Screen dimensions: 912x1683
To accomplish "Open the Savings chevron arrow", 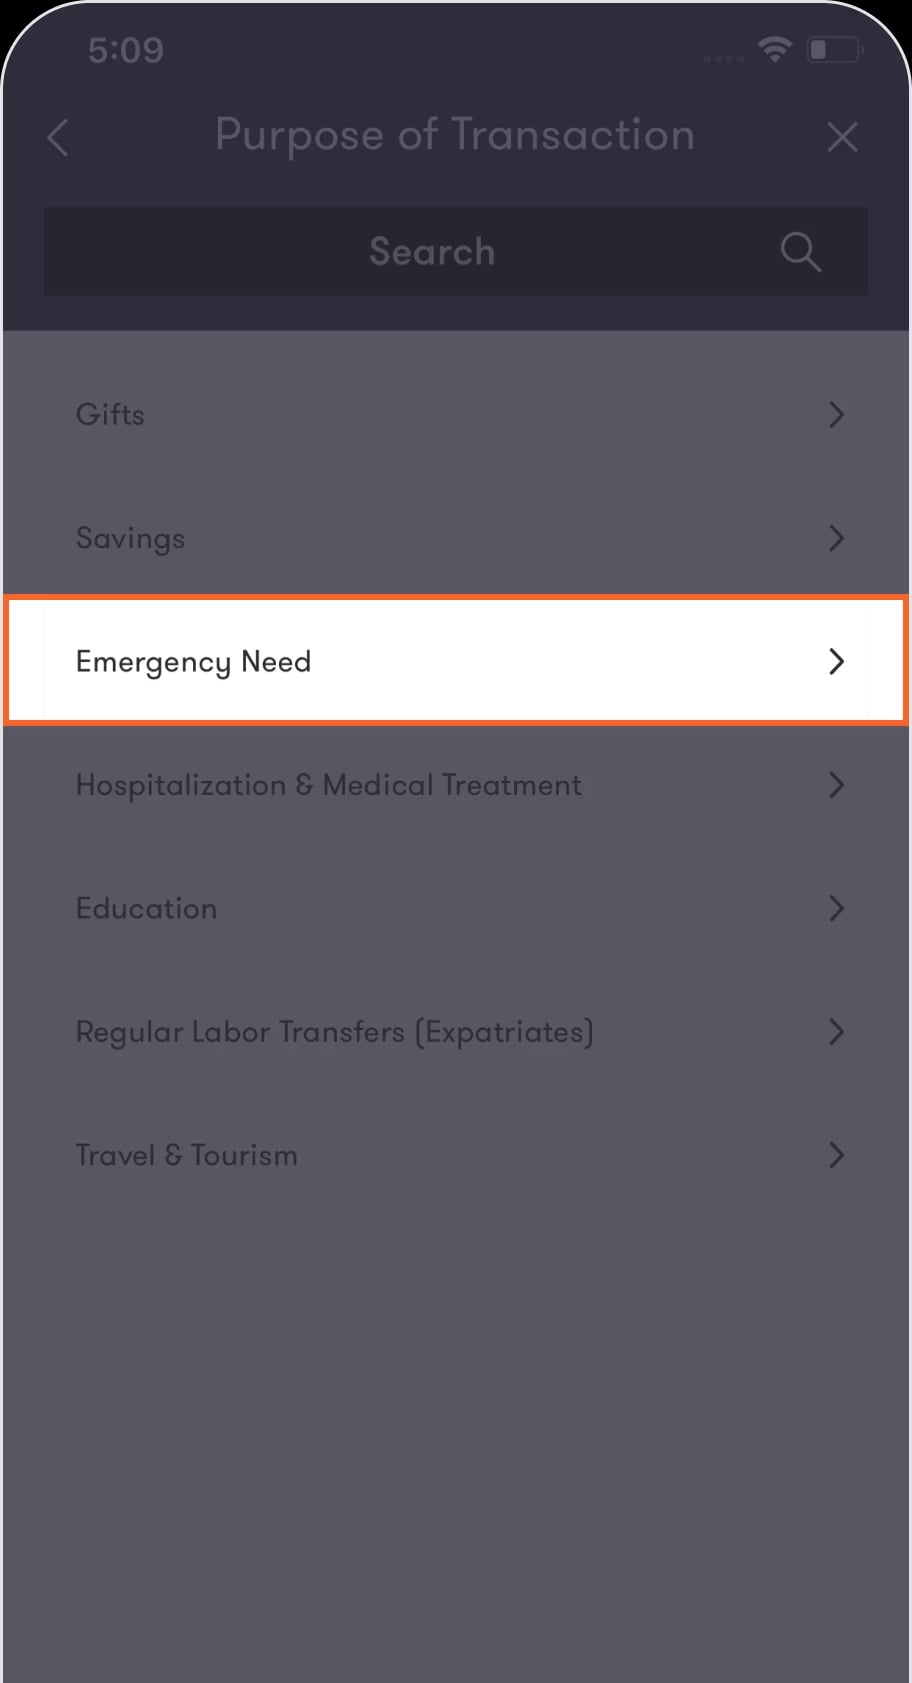I will click(837, 538).
